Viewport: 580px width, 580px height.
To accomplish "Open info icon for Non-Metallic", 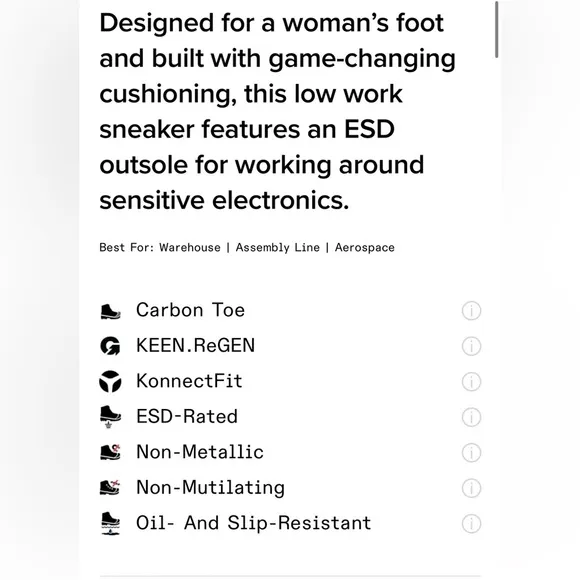I will tap(471, 452).
